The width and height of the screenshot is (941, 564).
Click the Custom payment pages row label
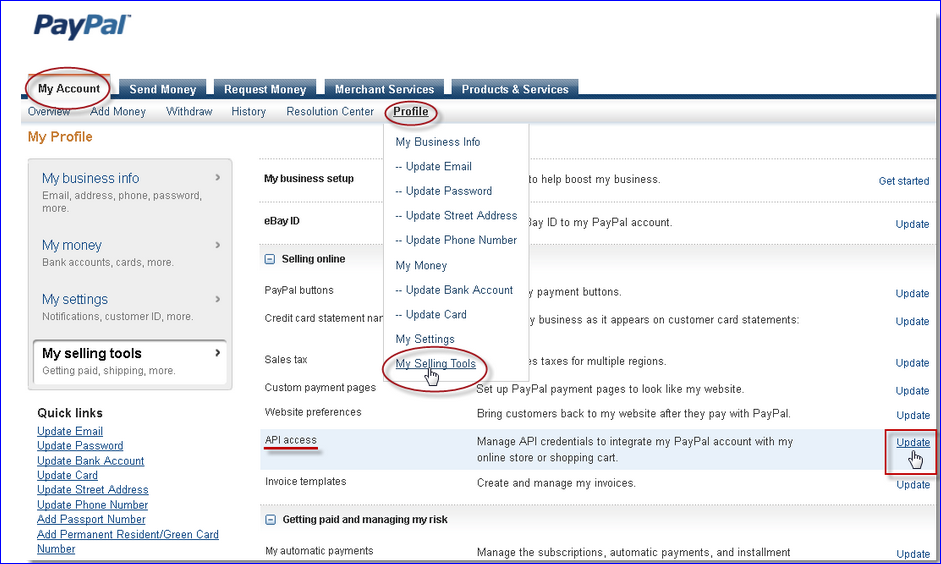[x=320, y=388]
